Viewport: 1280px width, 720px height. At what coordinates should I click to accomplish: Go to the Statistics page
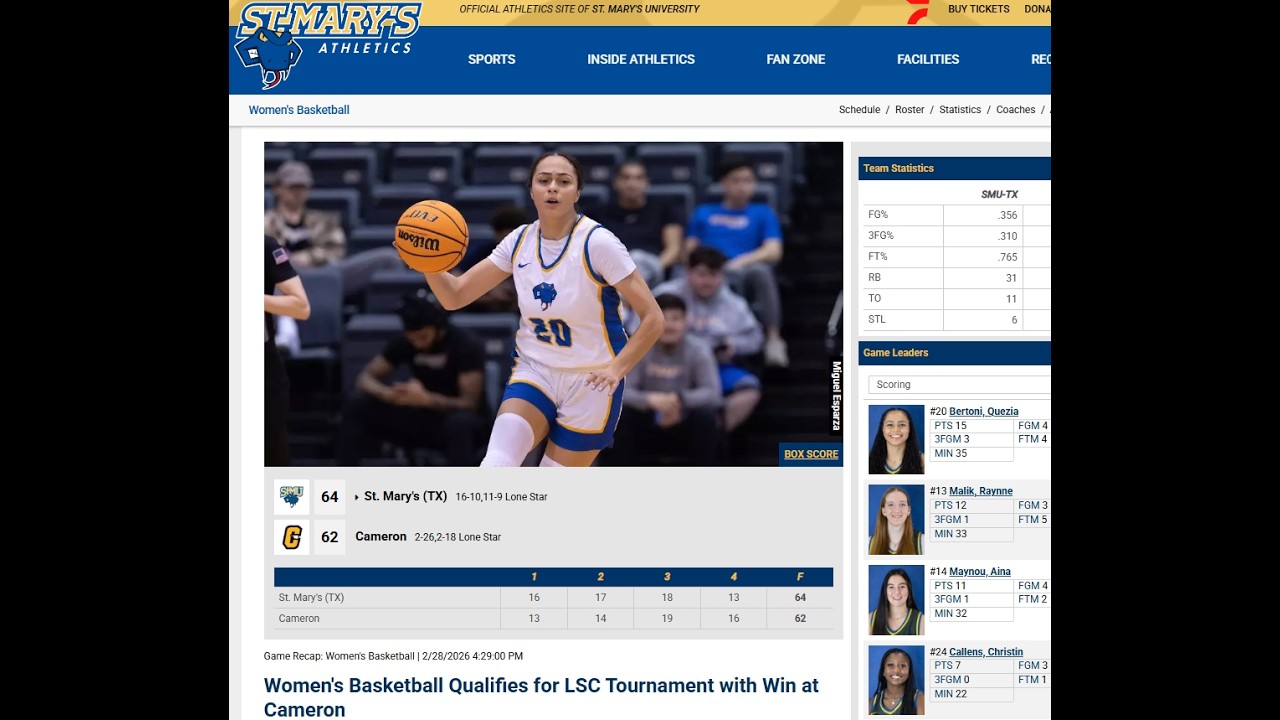tap(960, 110)
